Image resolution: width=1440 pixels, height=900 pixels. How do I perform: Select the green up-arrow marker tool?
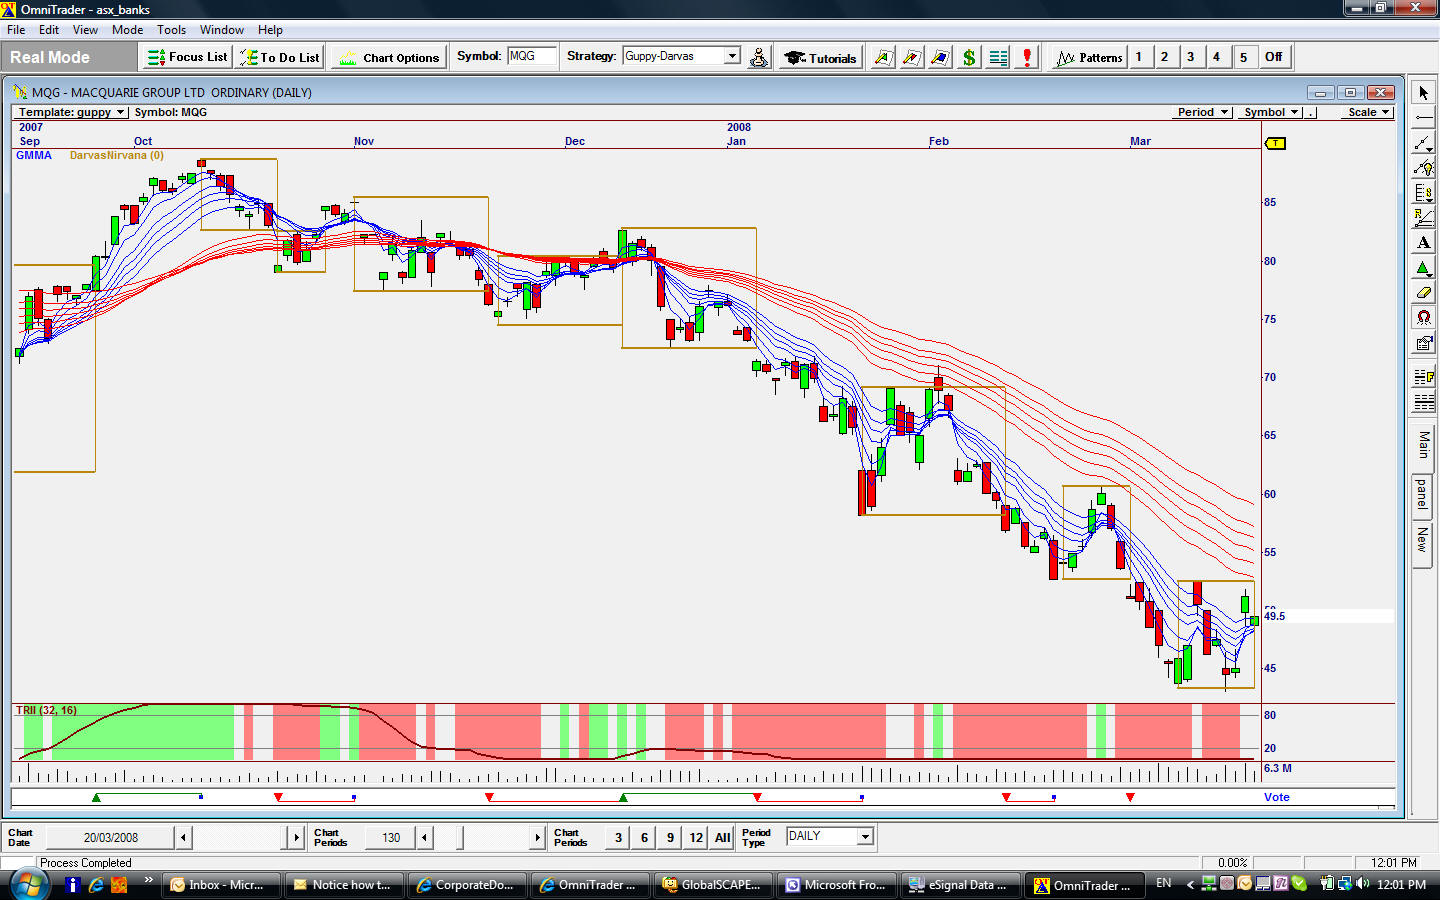coord(1424,268)
